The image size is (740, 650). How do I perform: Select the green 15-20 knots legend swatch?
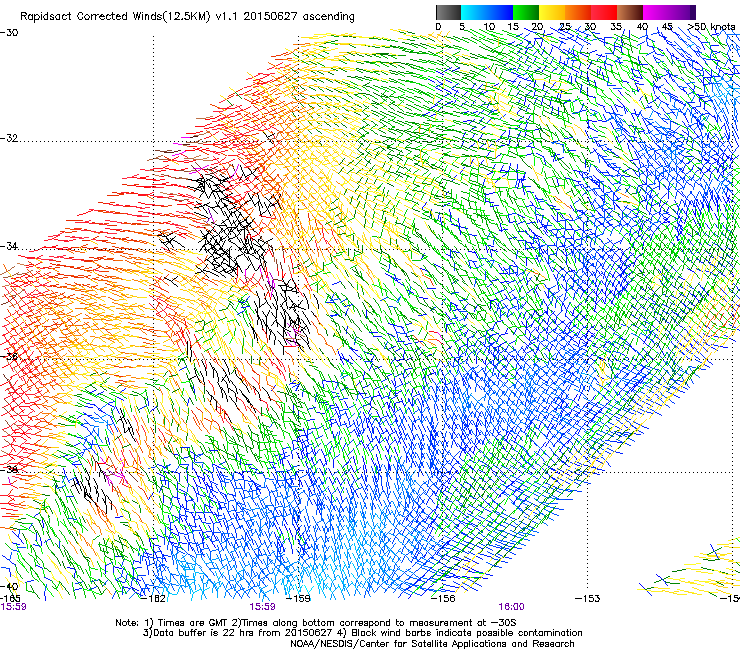[x=526, y=12]
